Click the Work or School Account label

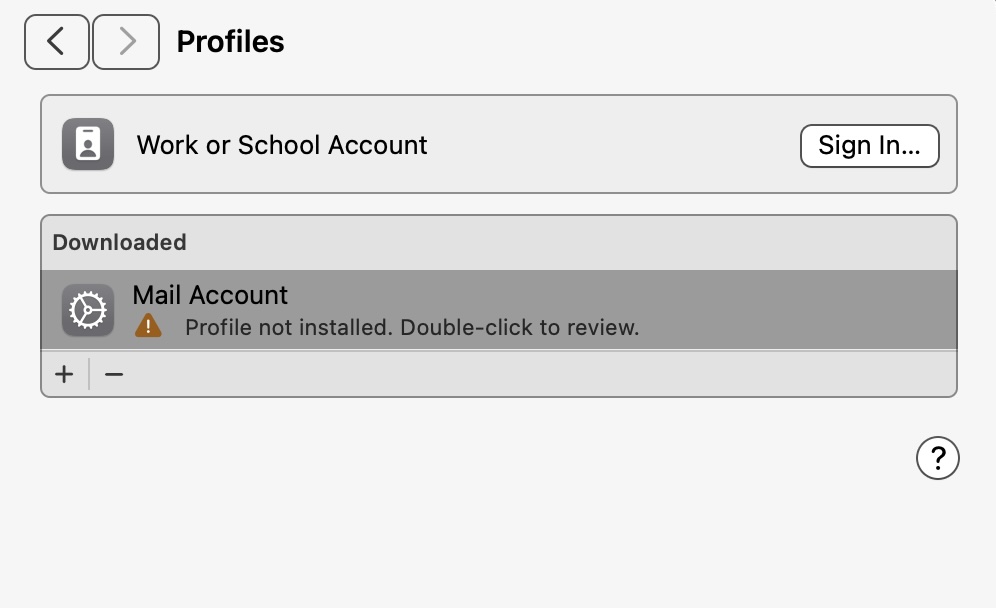(282, 145)
